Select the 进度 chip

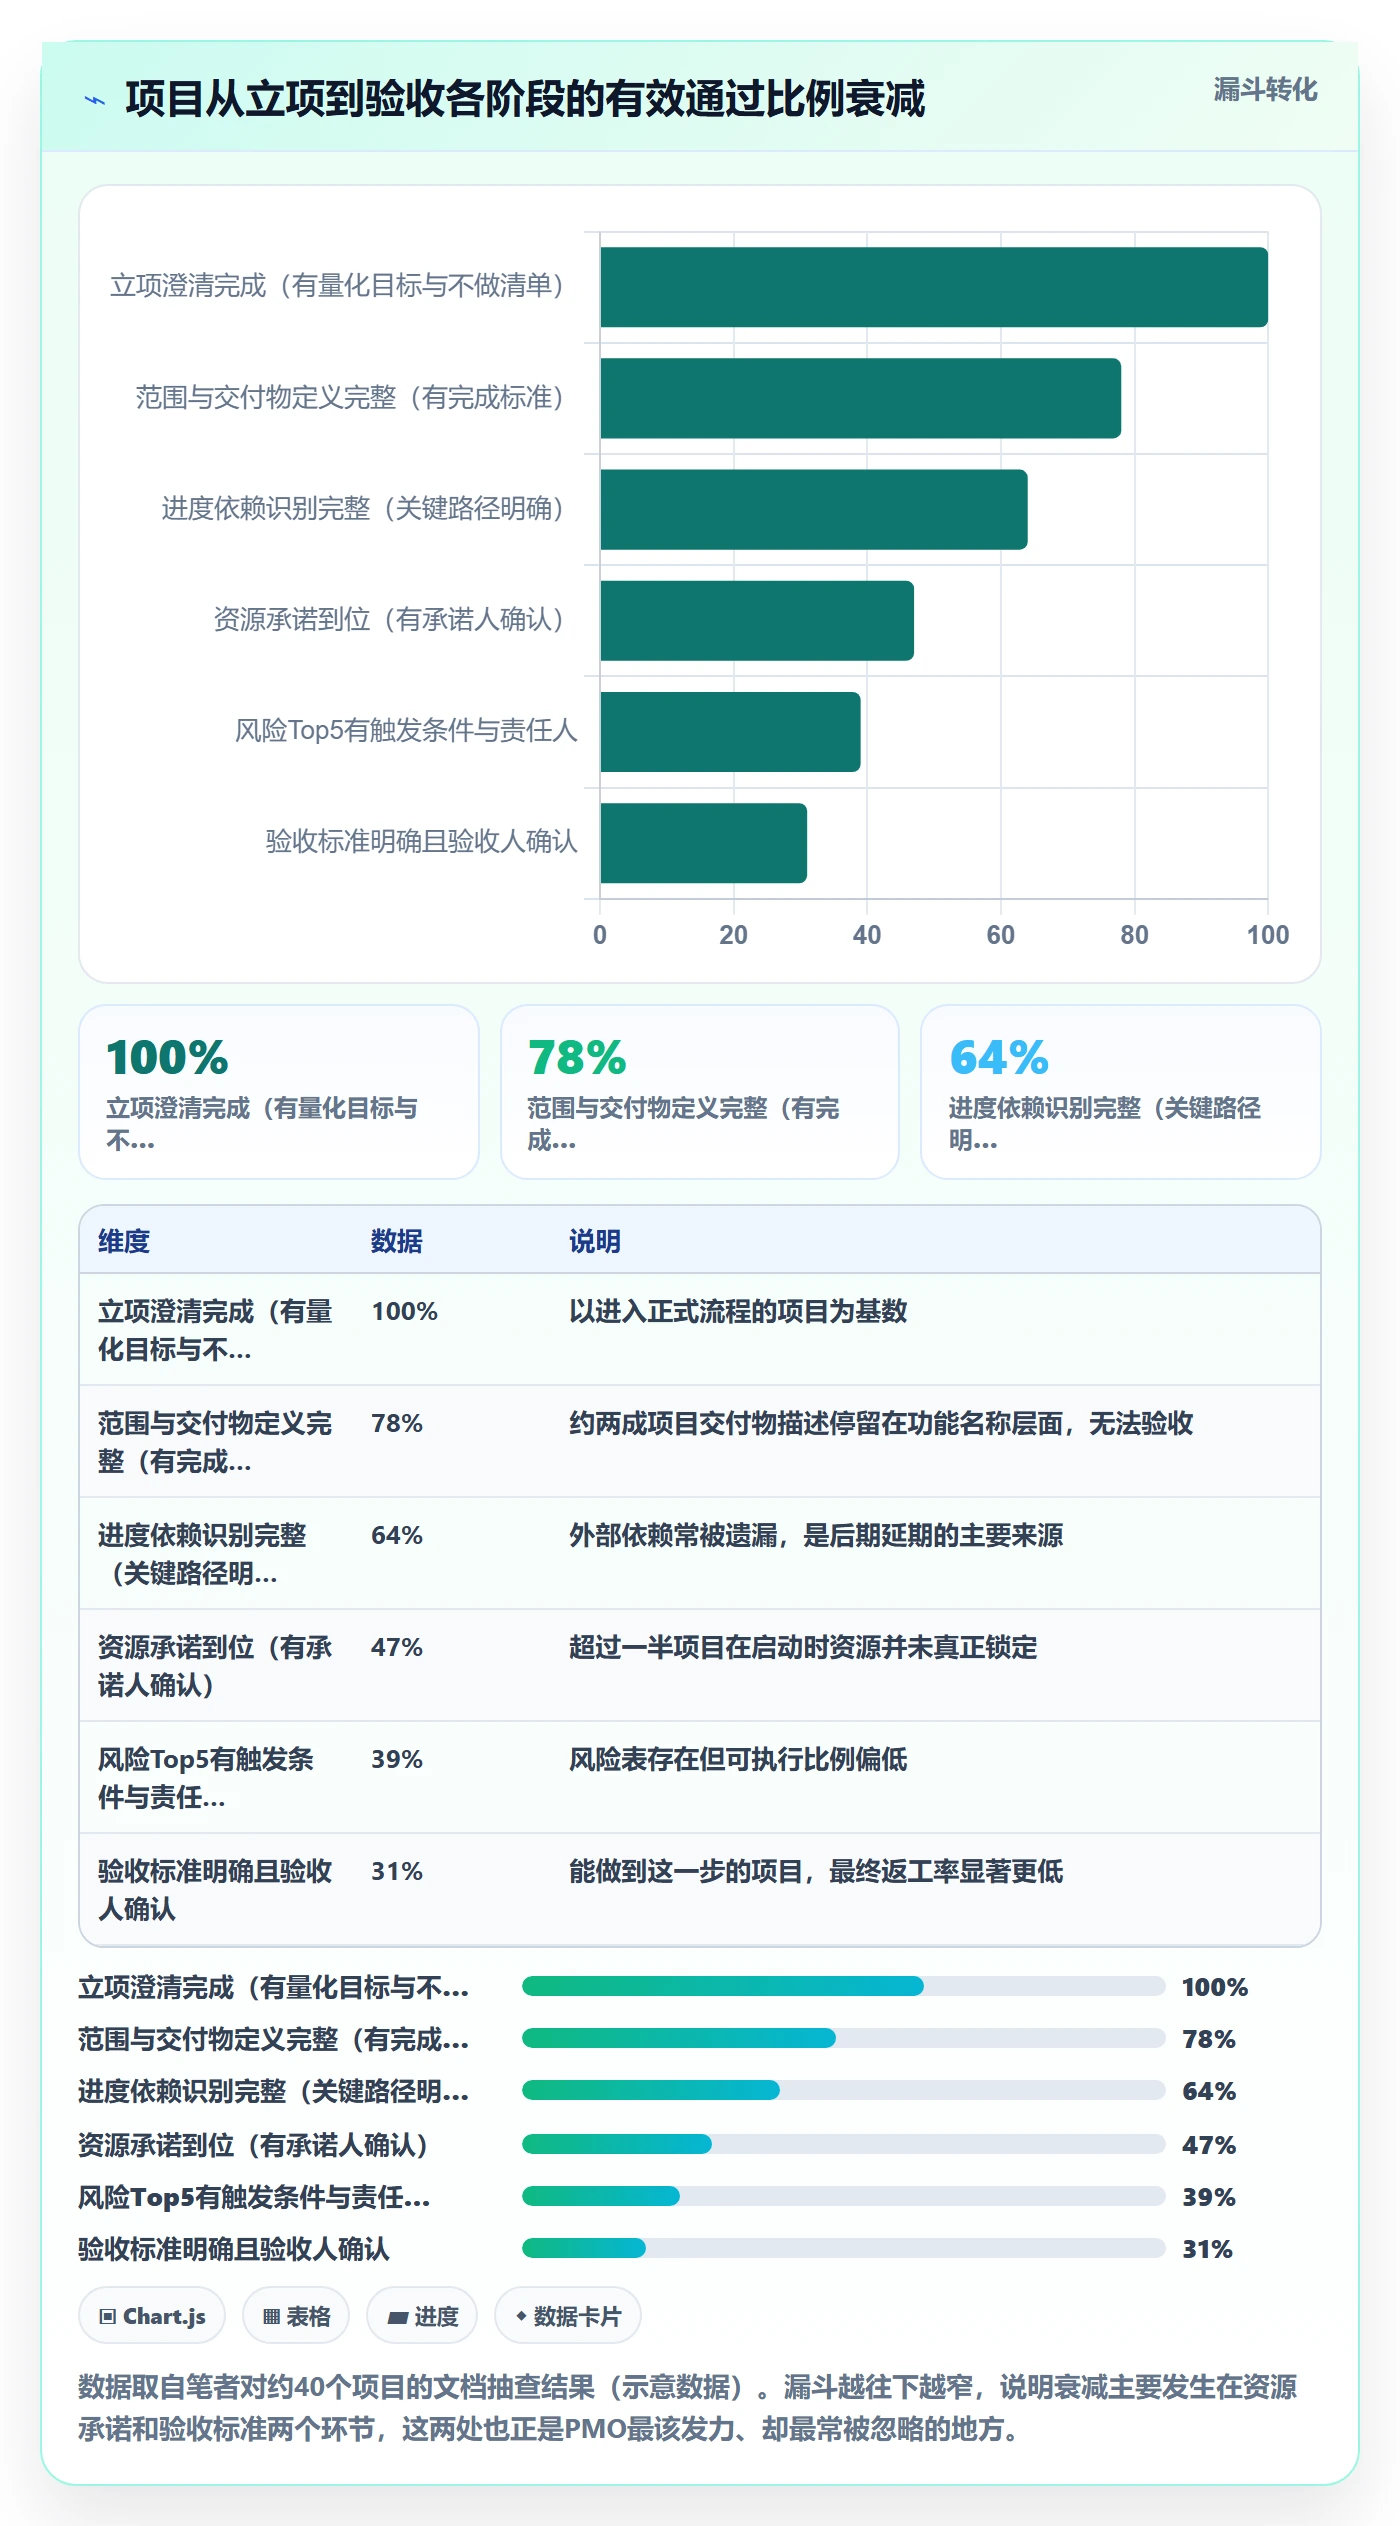(422, 2316)
